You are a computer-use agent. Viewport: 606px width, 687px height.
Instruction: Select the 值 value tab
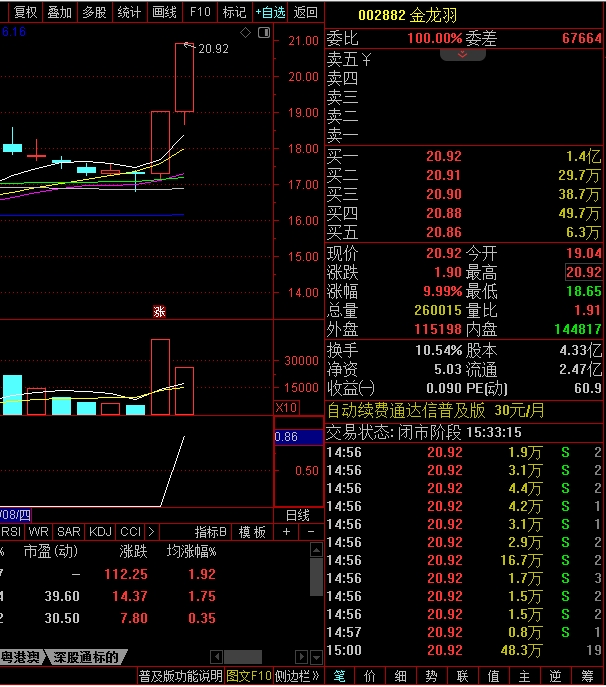point(493,676)
